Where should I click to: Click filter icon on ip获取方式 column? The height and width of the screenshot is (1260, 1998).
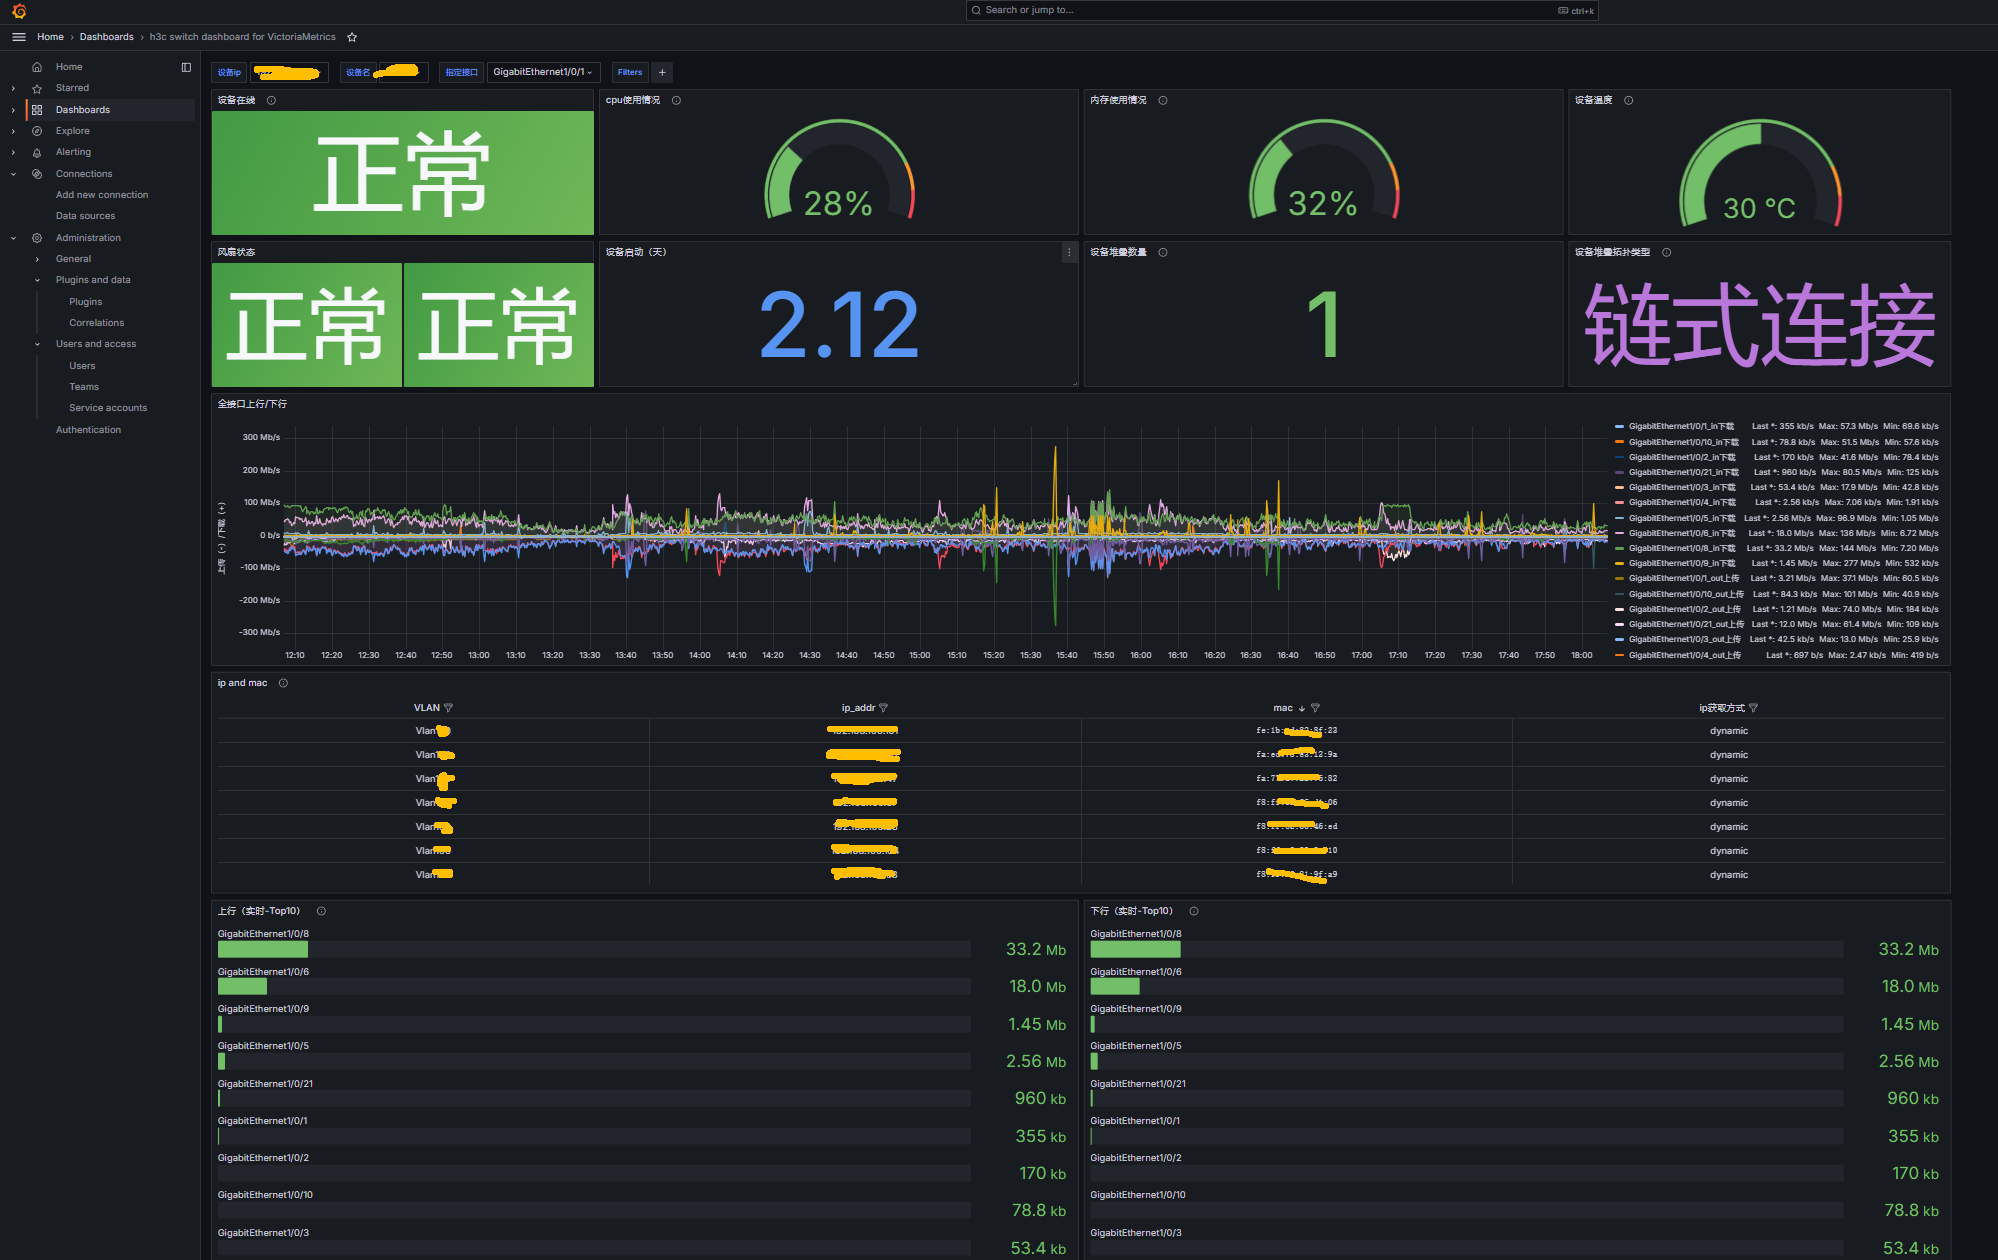(1753, 708)
